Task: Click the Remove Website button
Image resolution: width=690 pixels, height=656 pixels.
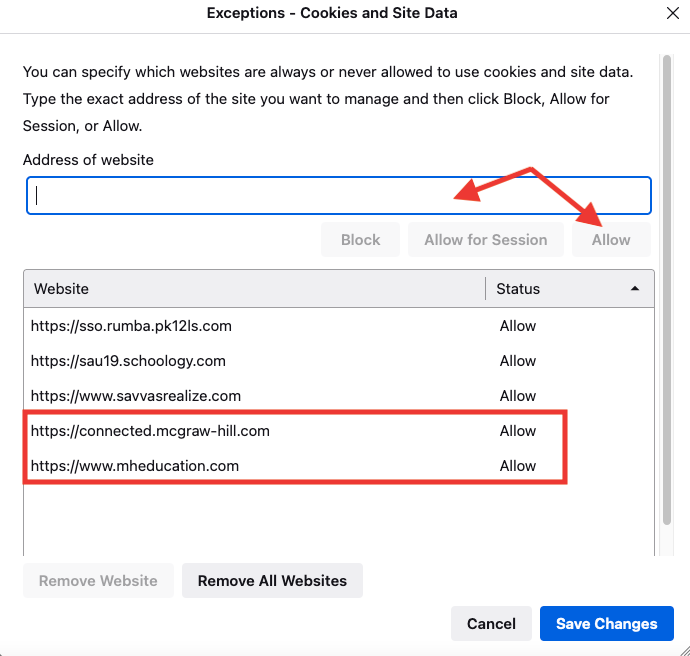Action: tap(98, 580)
